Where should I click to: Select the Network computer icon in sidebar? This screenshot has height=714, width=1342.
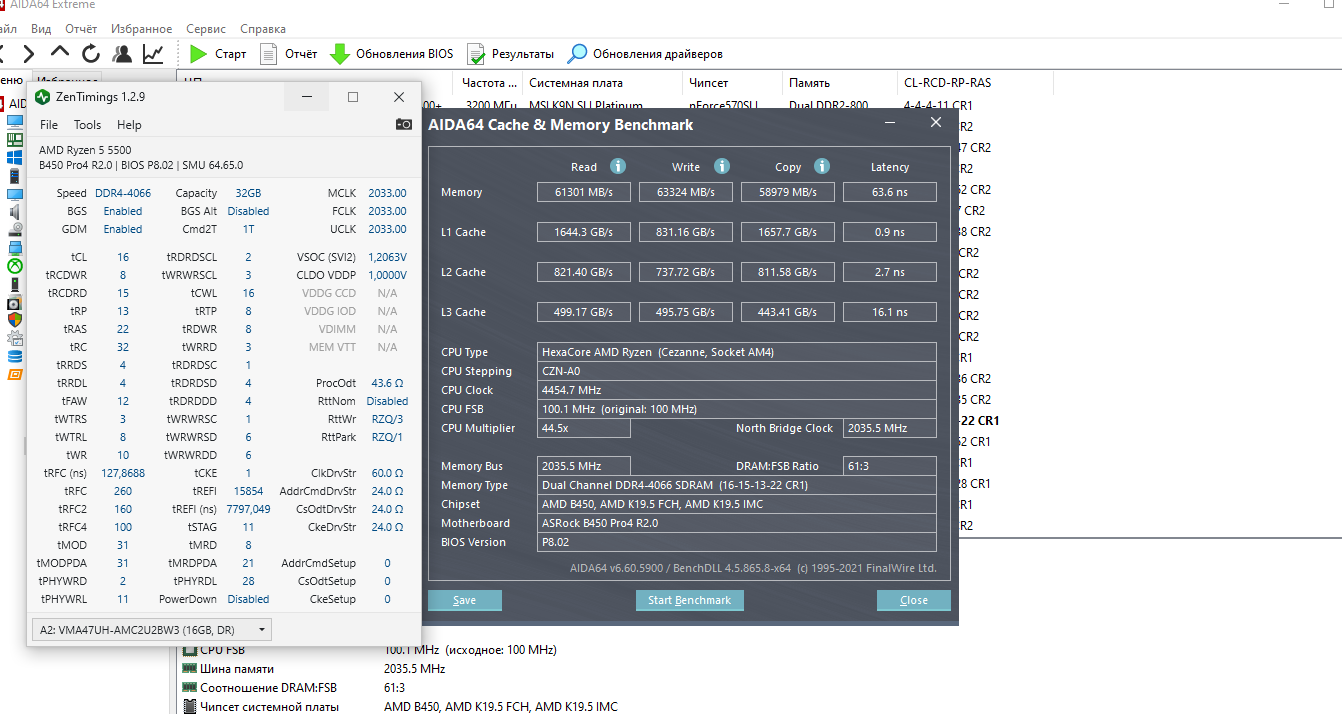(x=15, y=248)
